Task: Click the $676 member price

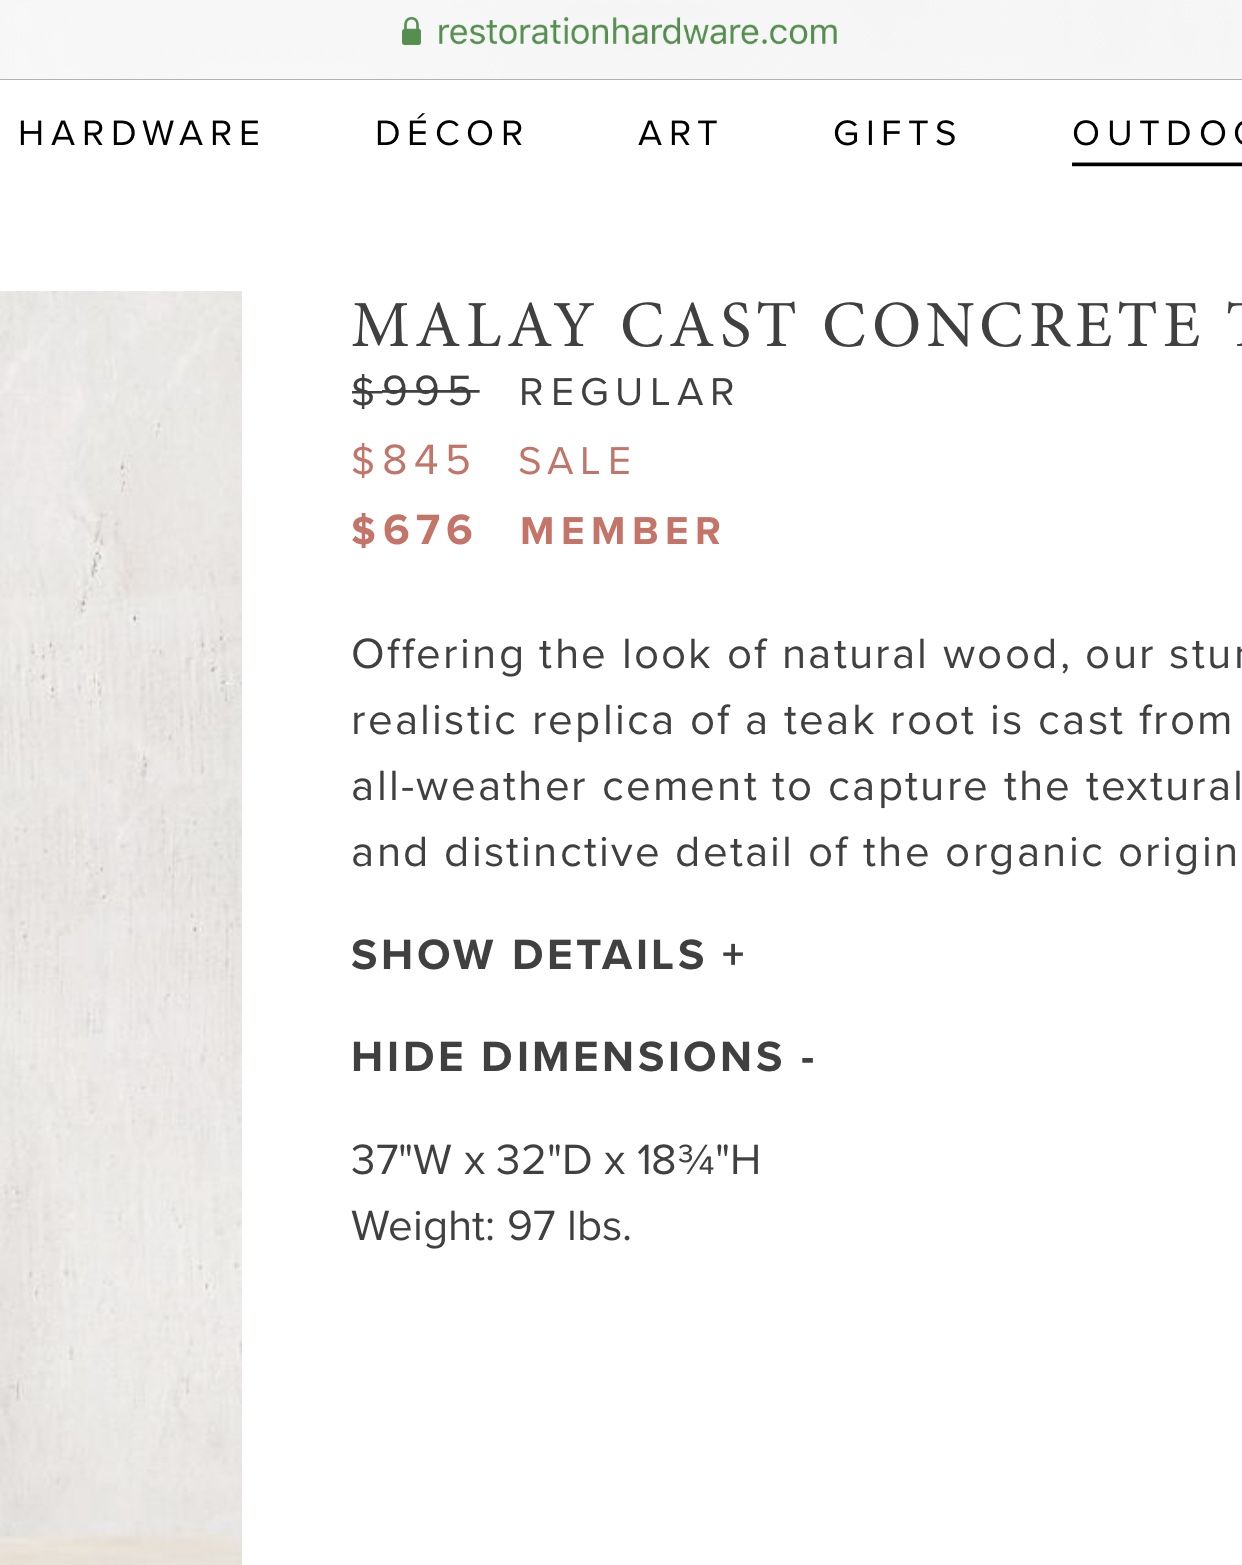Action: coord(413,530)
